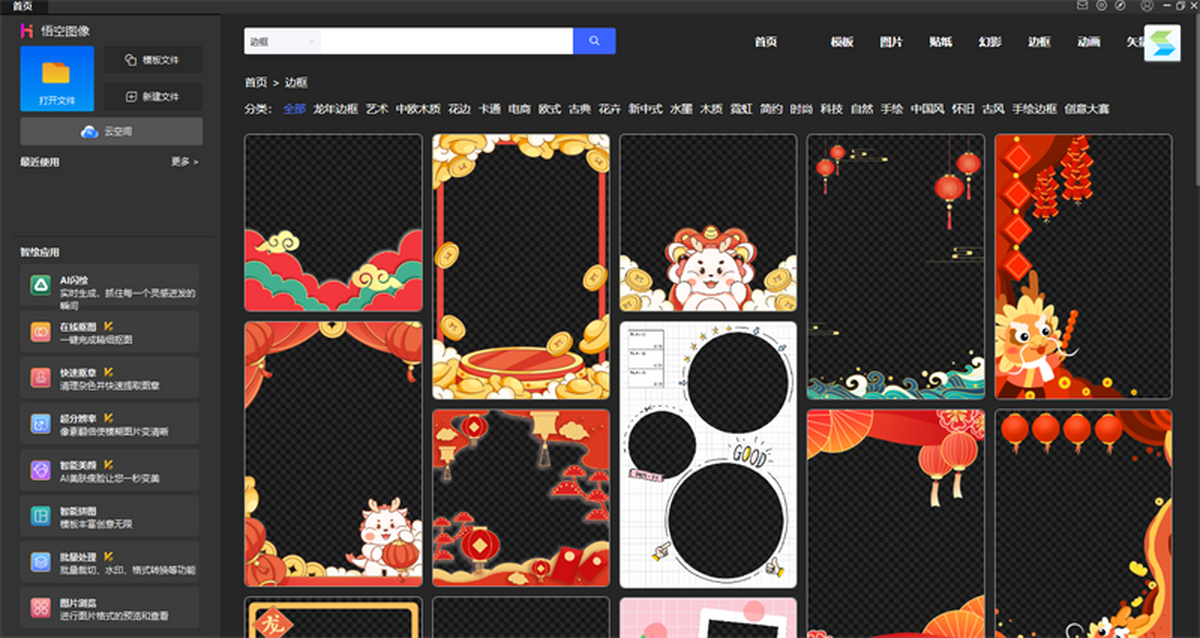Expand the 边框 search category dropdown
1200x638 pixels.
click(x=282, y=42)
